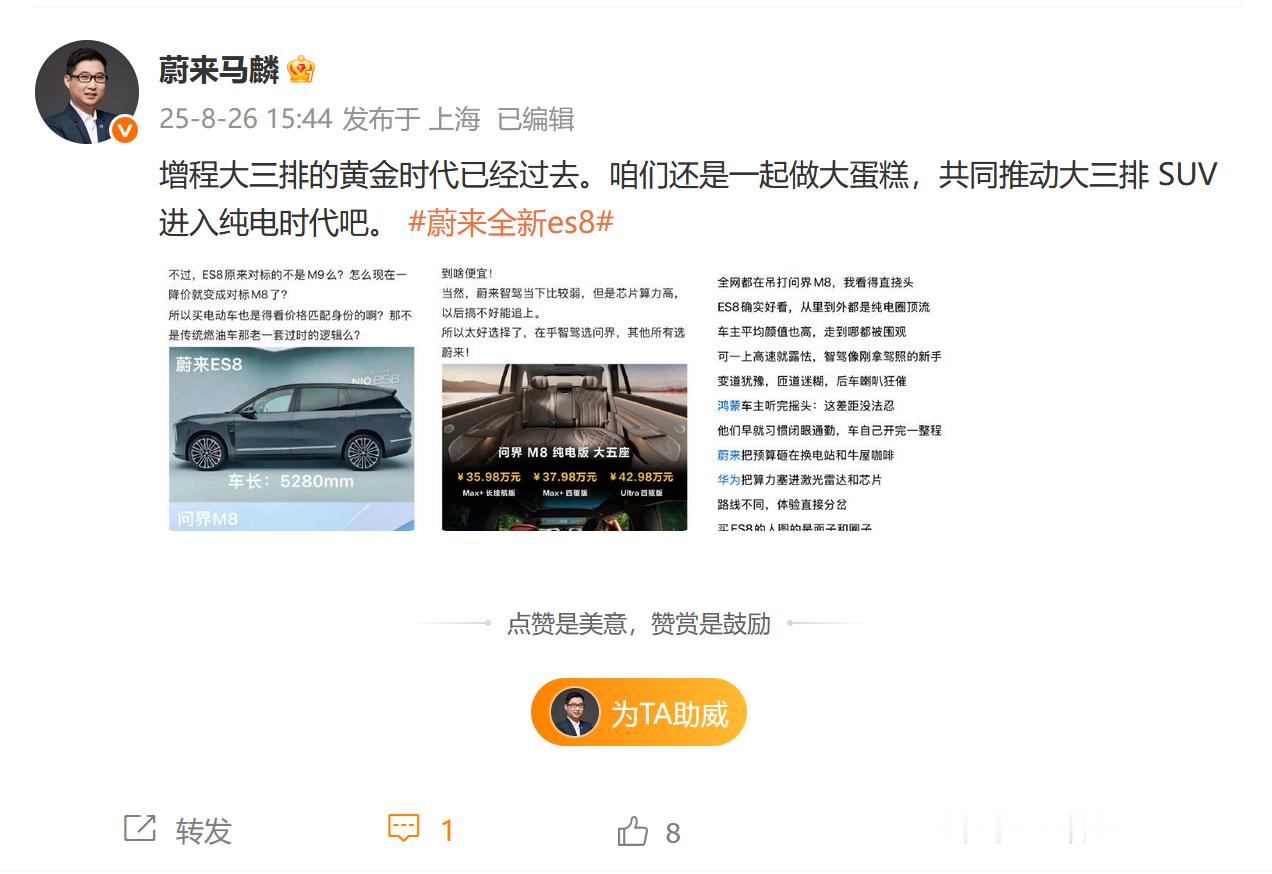Click the crown membership icon beside username
This screenshot has height=874, width=1272.
click(301, 70)
